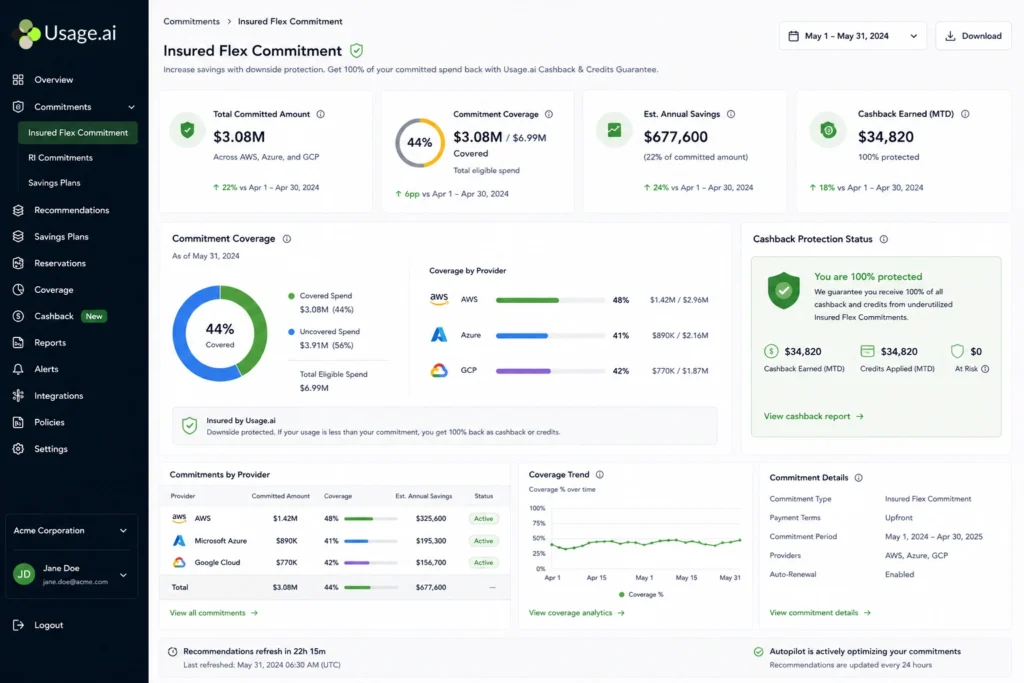
Task: Open the May 1 – May 31, 2024 date dropdown
Action: [x=853, y=36]
